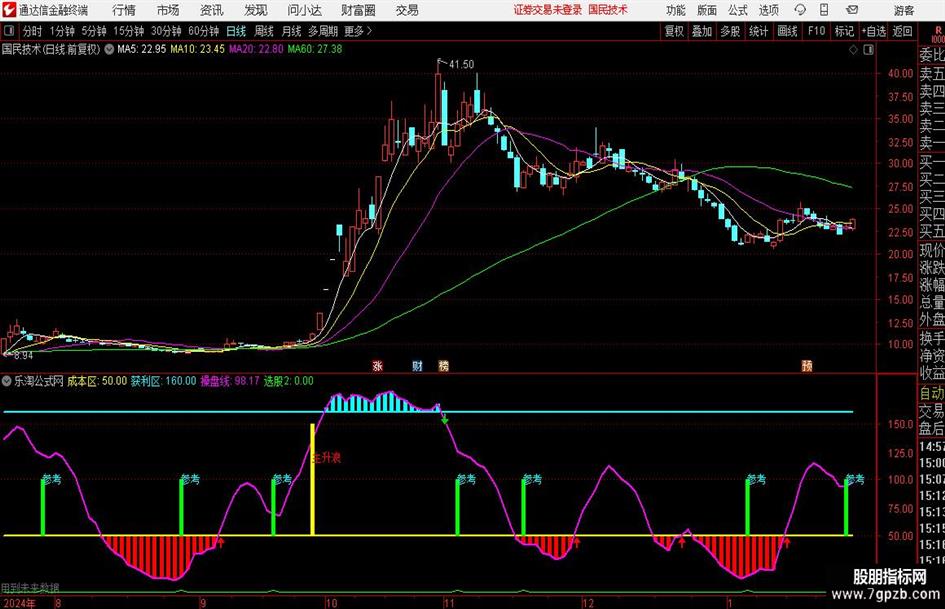Click the 国民技术 red stock name link

608,10
